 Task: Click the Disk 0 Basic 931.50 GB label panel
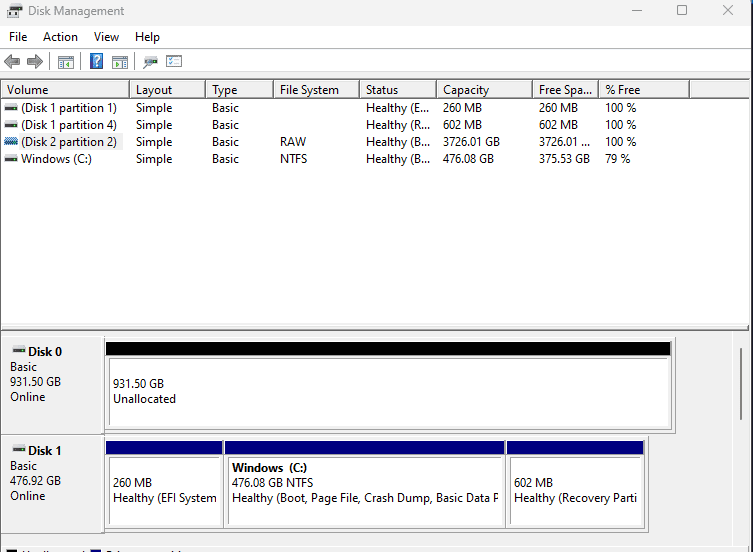[x=52, y=384]
